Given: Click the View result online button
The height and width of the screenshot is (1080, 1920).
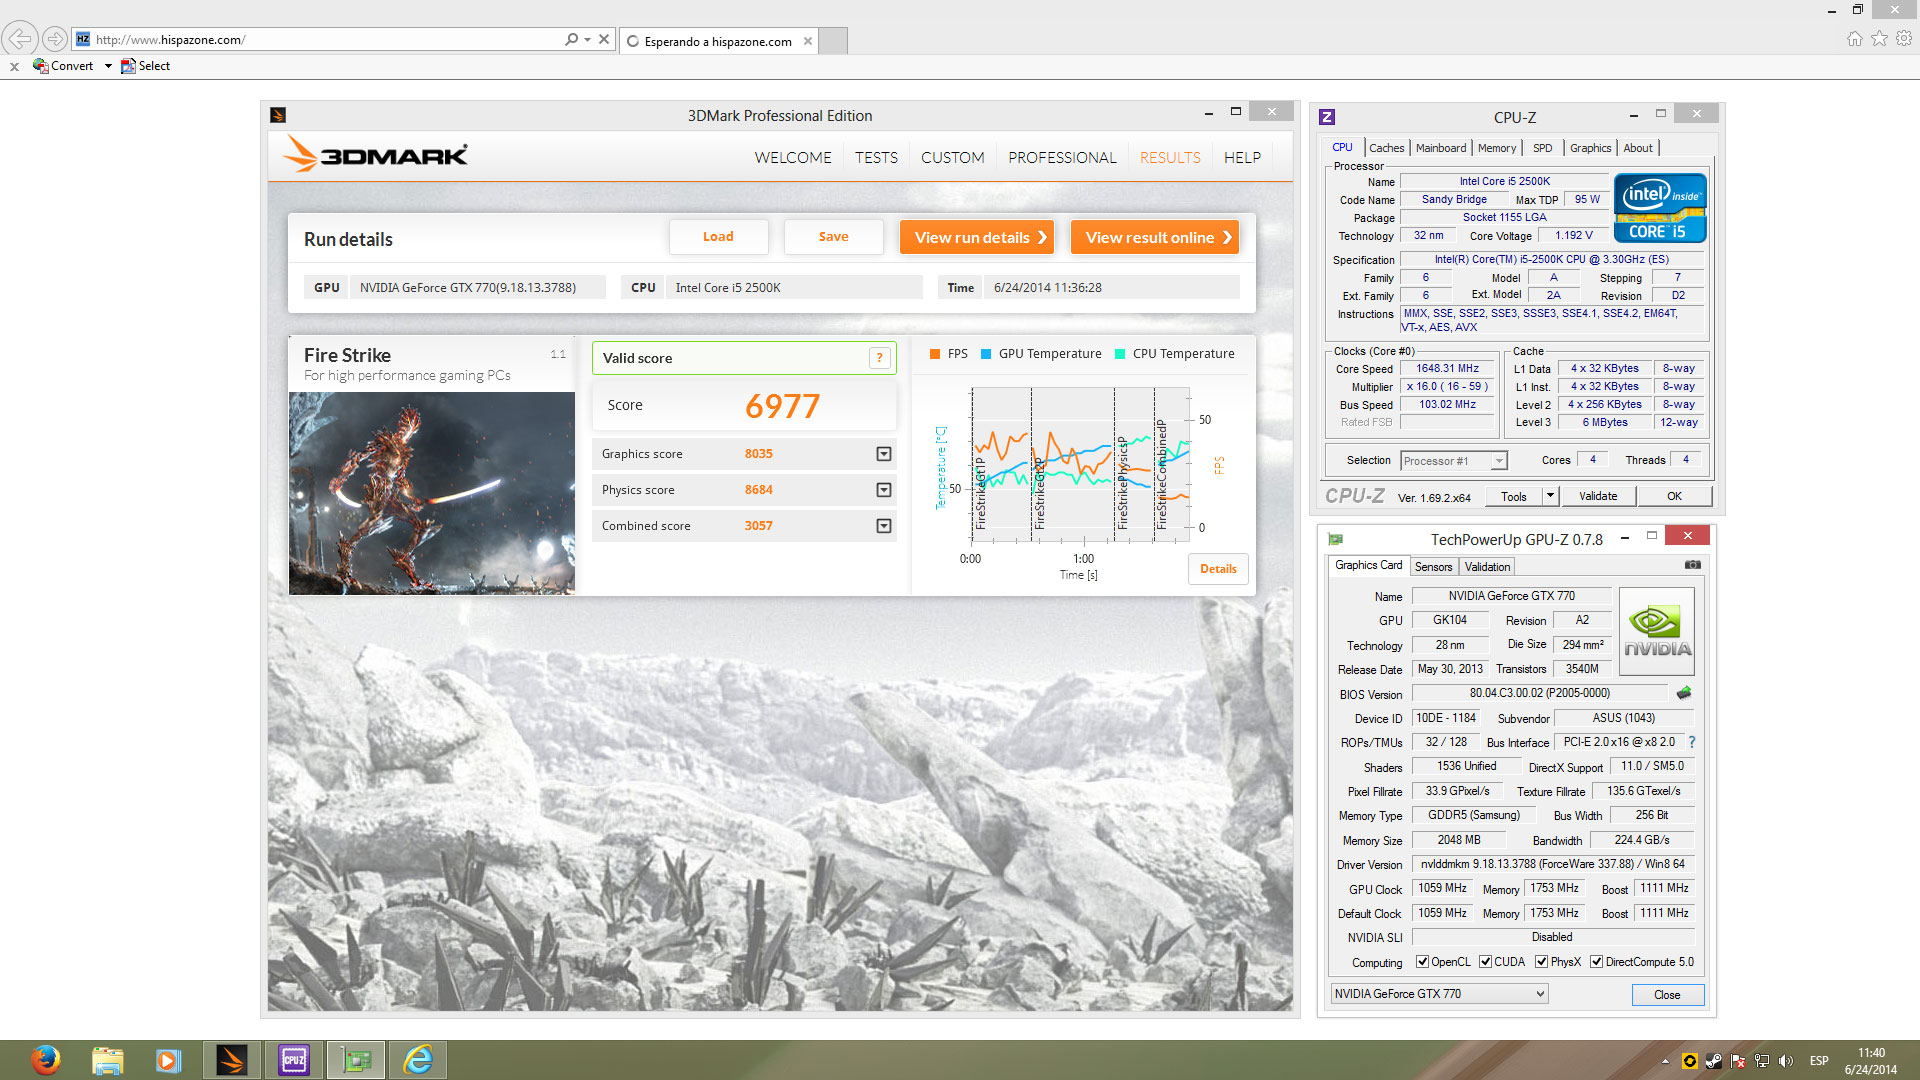Looking at the screenshot, I should coord(1155,238).
